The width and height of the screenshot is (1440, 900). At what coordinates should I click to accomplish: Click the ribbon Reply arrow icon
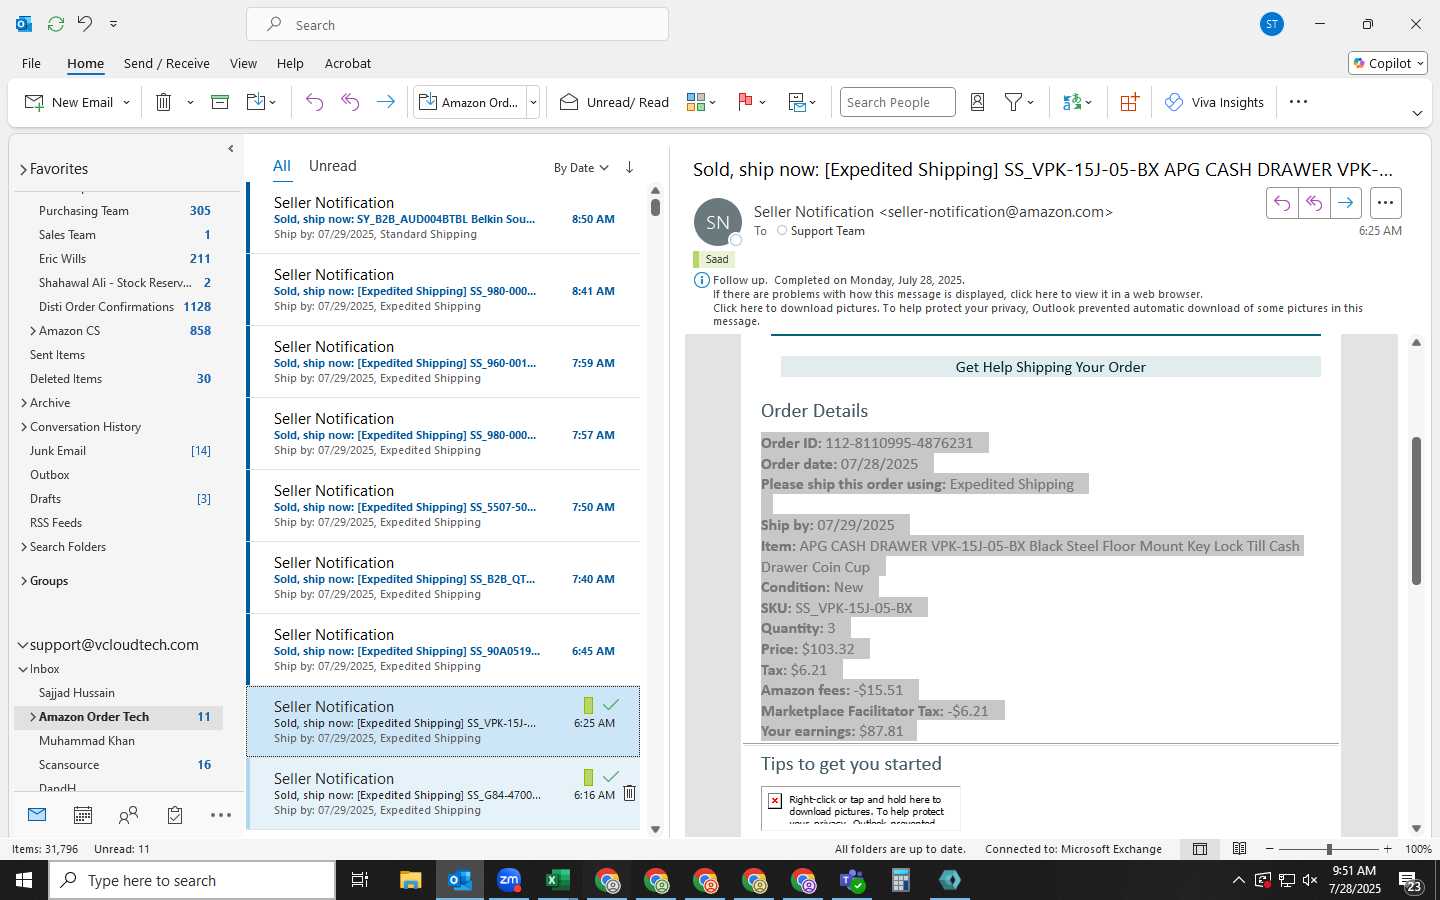(x=314, y=102)
